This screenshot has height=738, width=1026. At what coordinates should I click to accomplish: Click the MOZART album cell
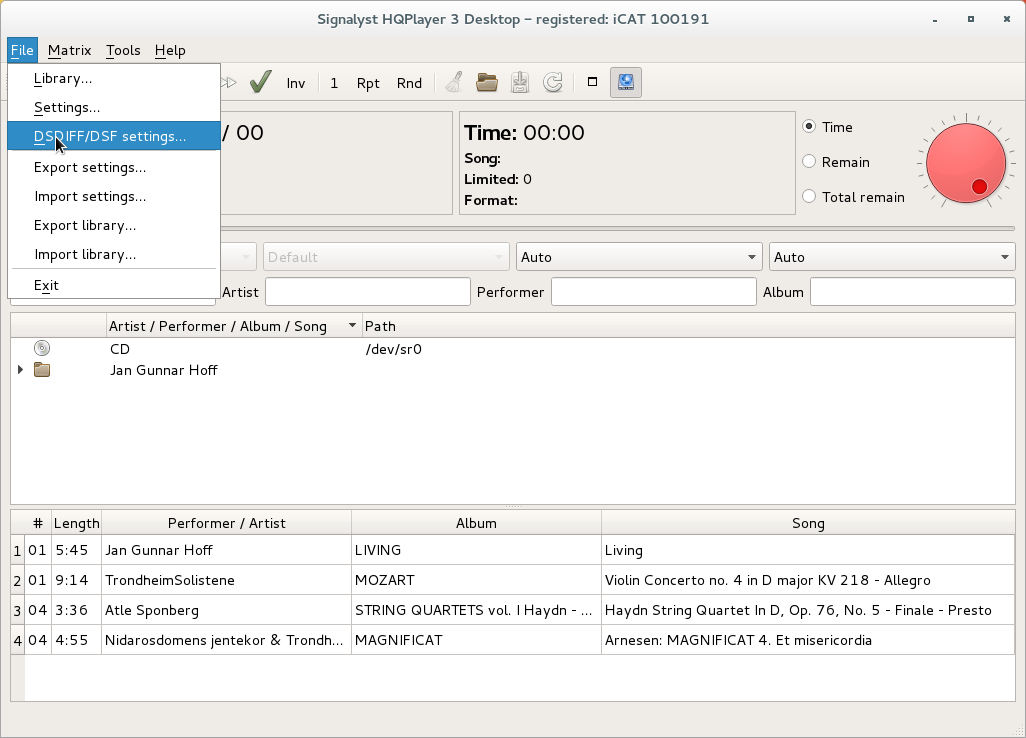(476, 580)
